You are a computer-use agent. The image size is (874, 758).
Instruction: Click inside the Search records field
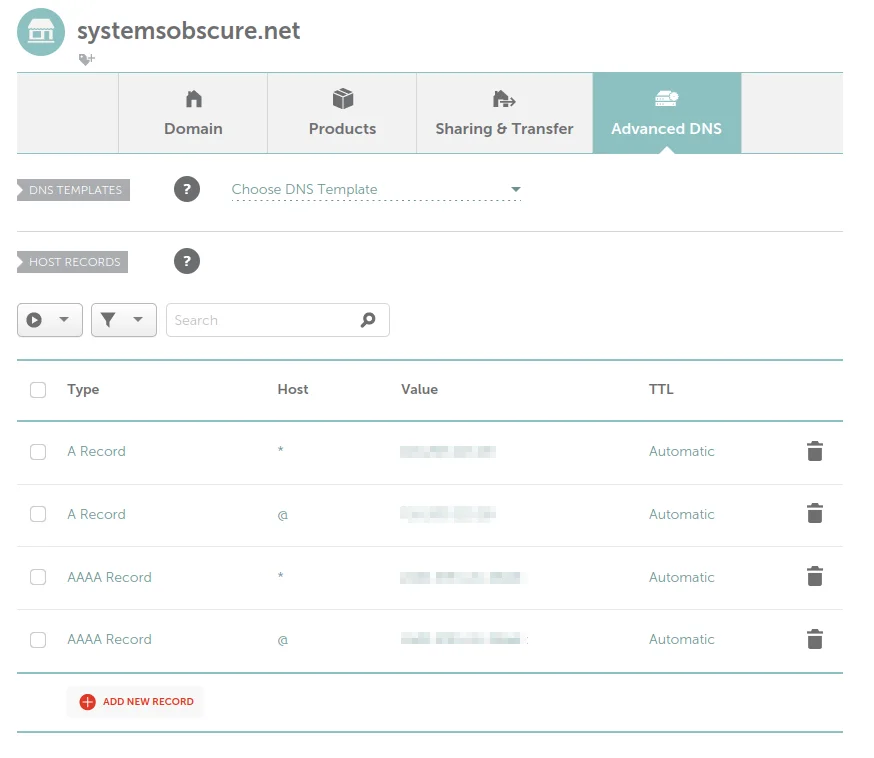click(x=260, y=320)
